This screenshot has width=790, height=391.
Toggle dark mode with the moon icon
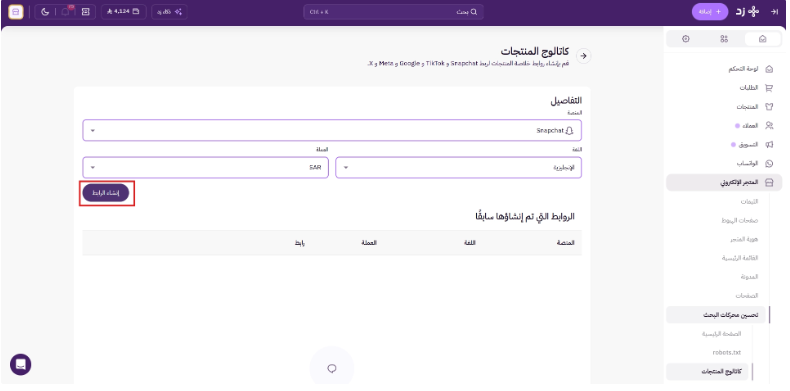point(45,12)
